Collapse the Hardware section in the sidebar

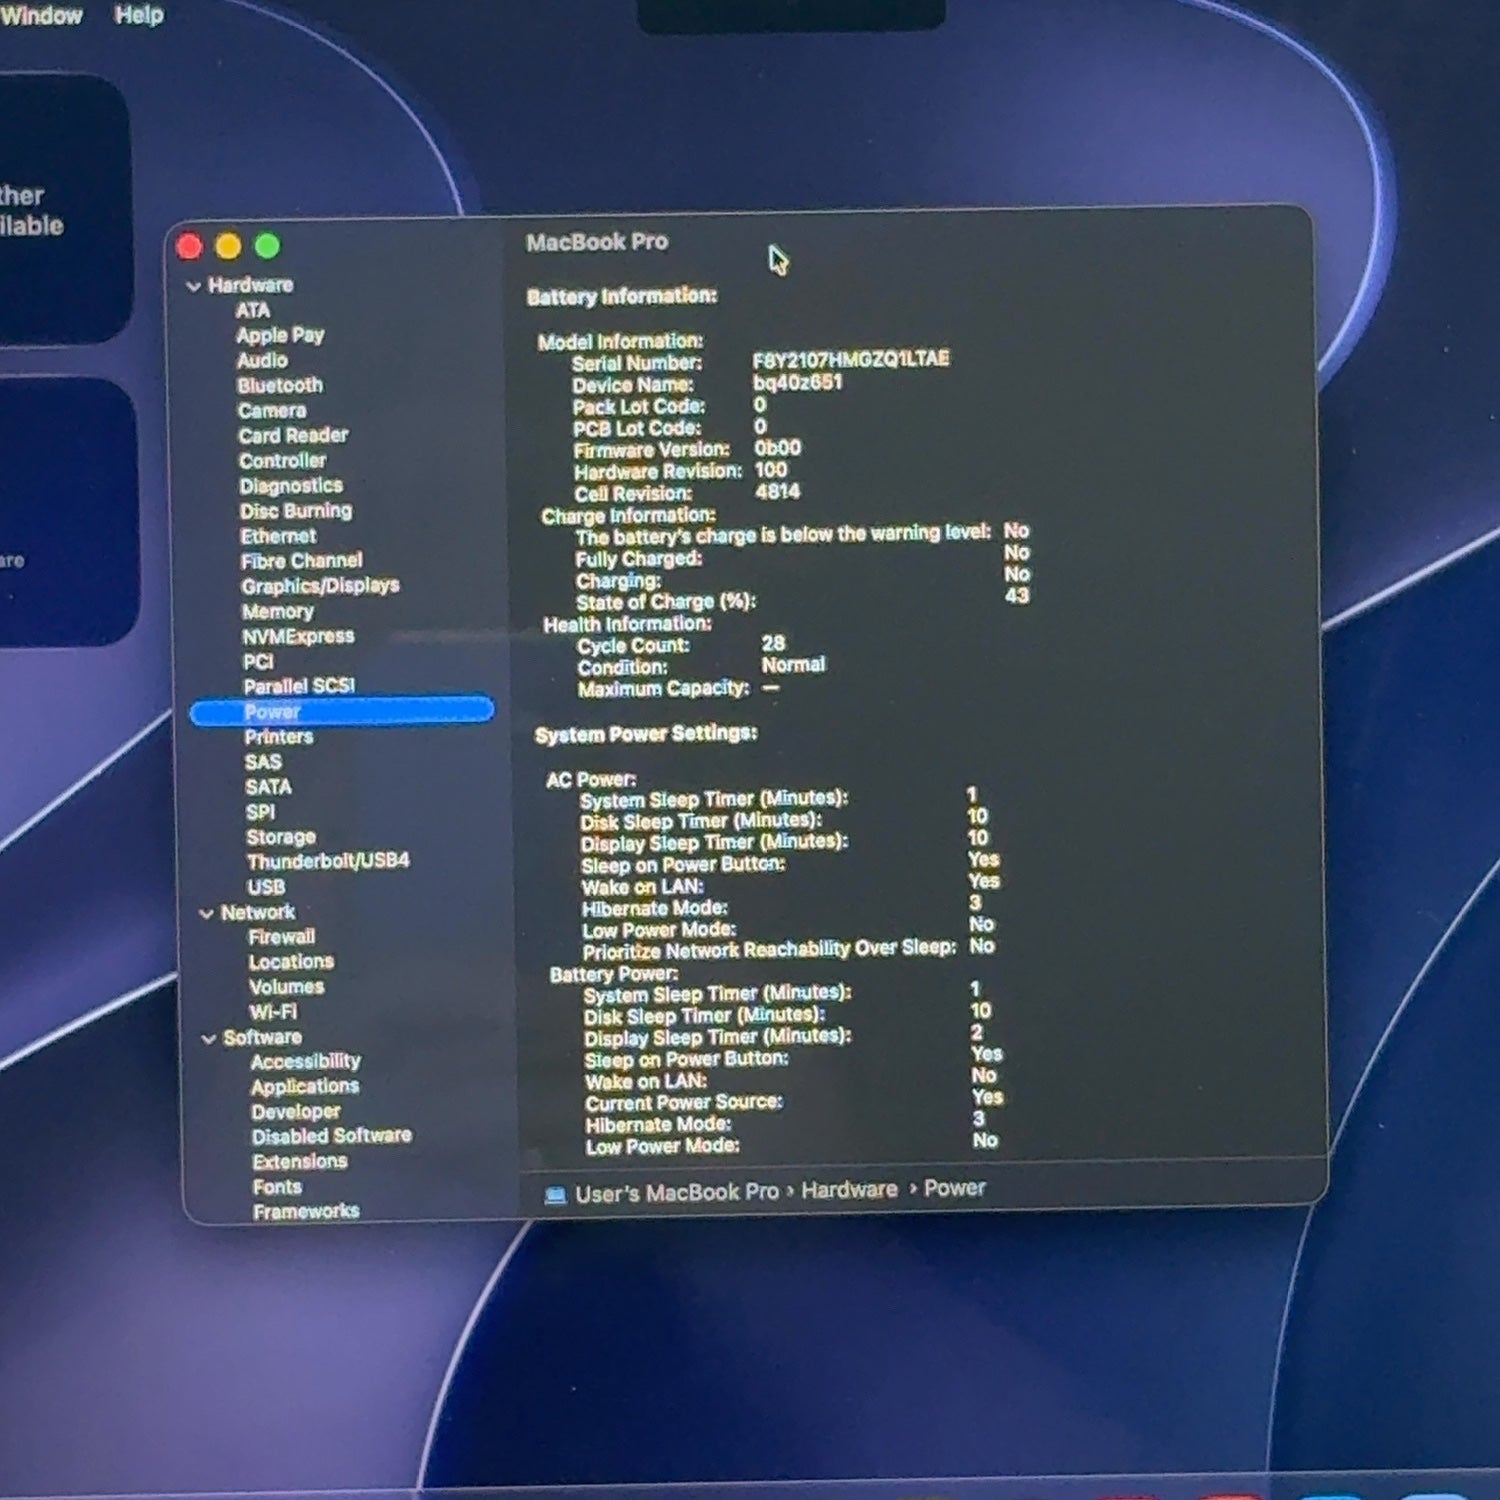[194, 286]
